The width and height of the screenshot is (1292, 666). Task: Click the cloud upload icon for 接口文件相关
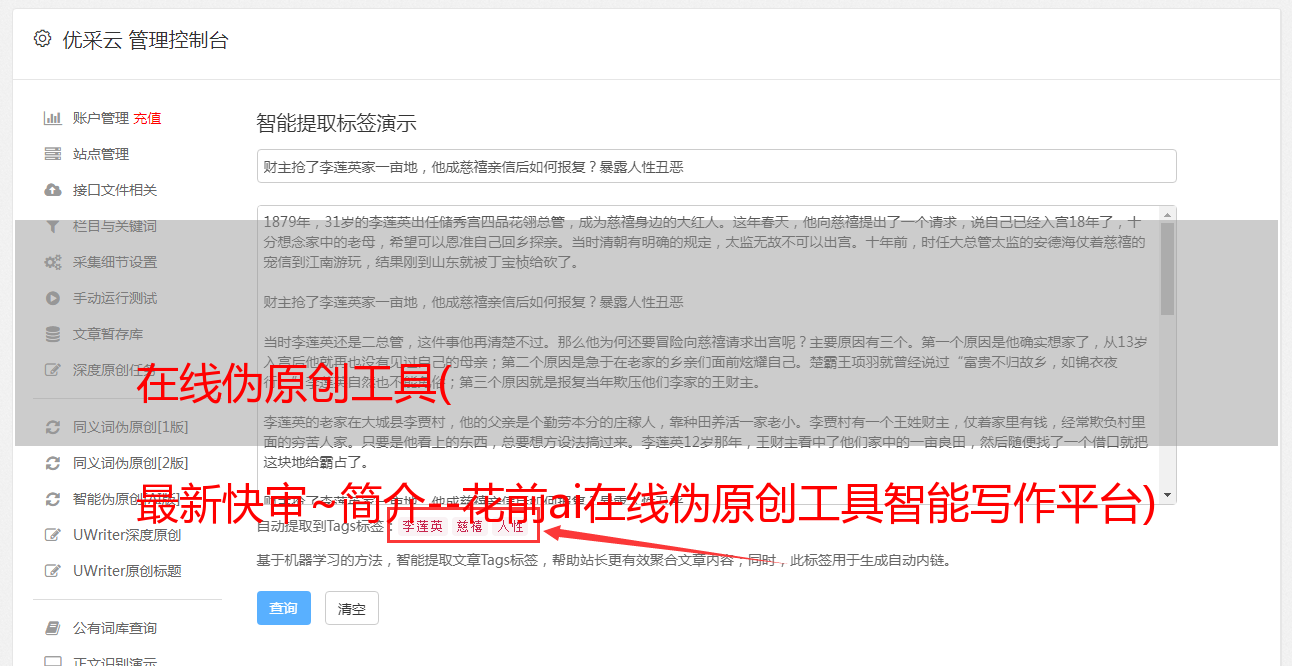point(53,190)
